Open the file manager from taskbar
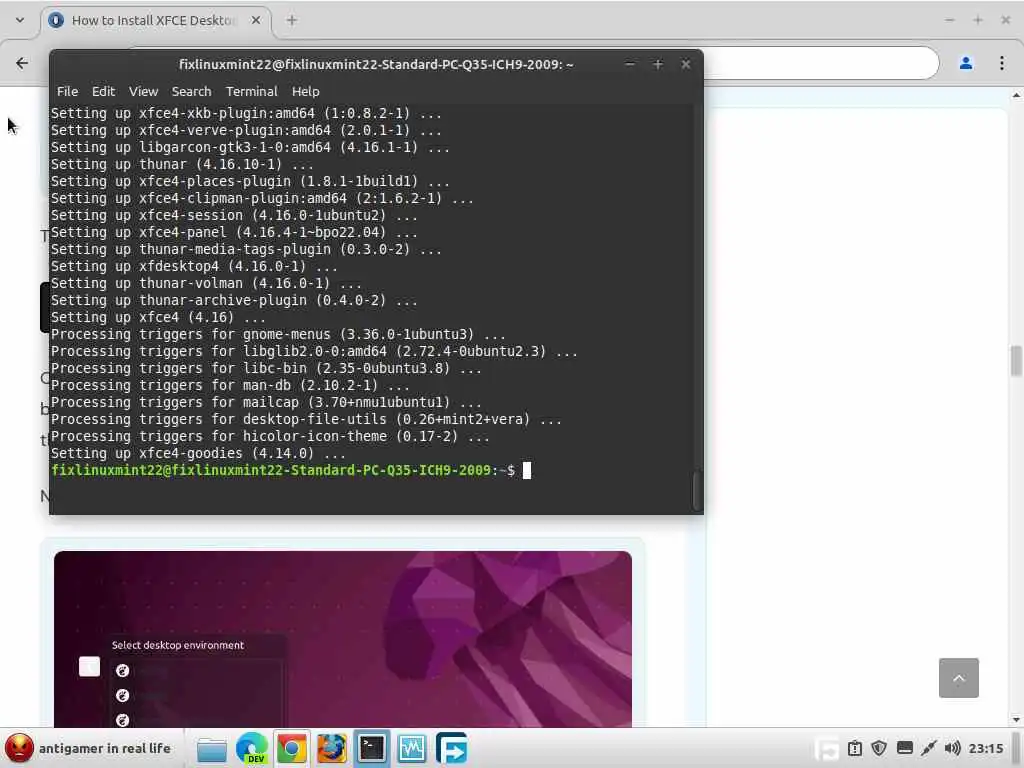 click(x=212, y=749)
